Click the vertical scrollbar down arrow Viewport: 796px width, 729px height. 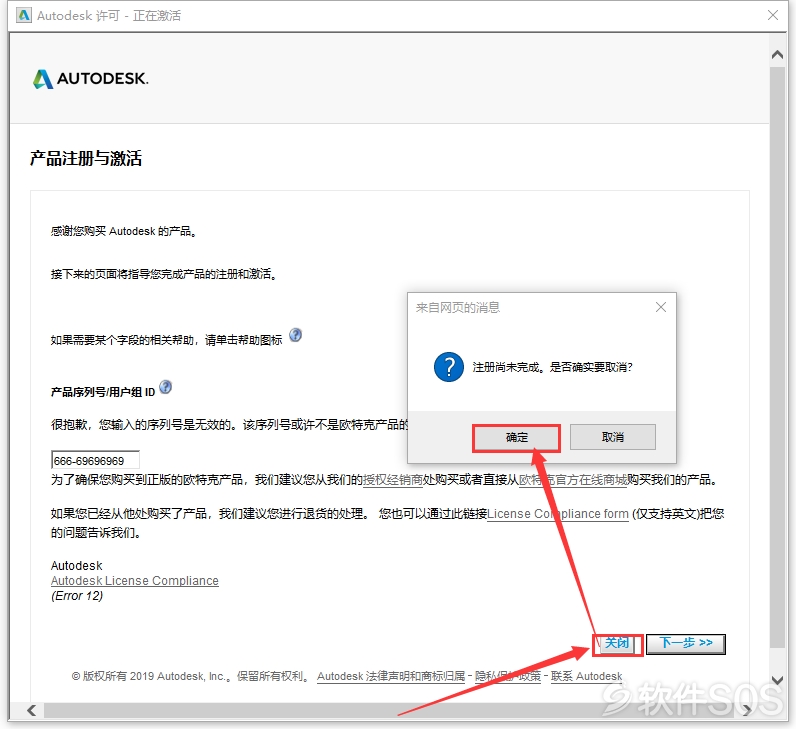coord(777,680)
